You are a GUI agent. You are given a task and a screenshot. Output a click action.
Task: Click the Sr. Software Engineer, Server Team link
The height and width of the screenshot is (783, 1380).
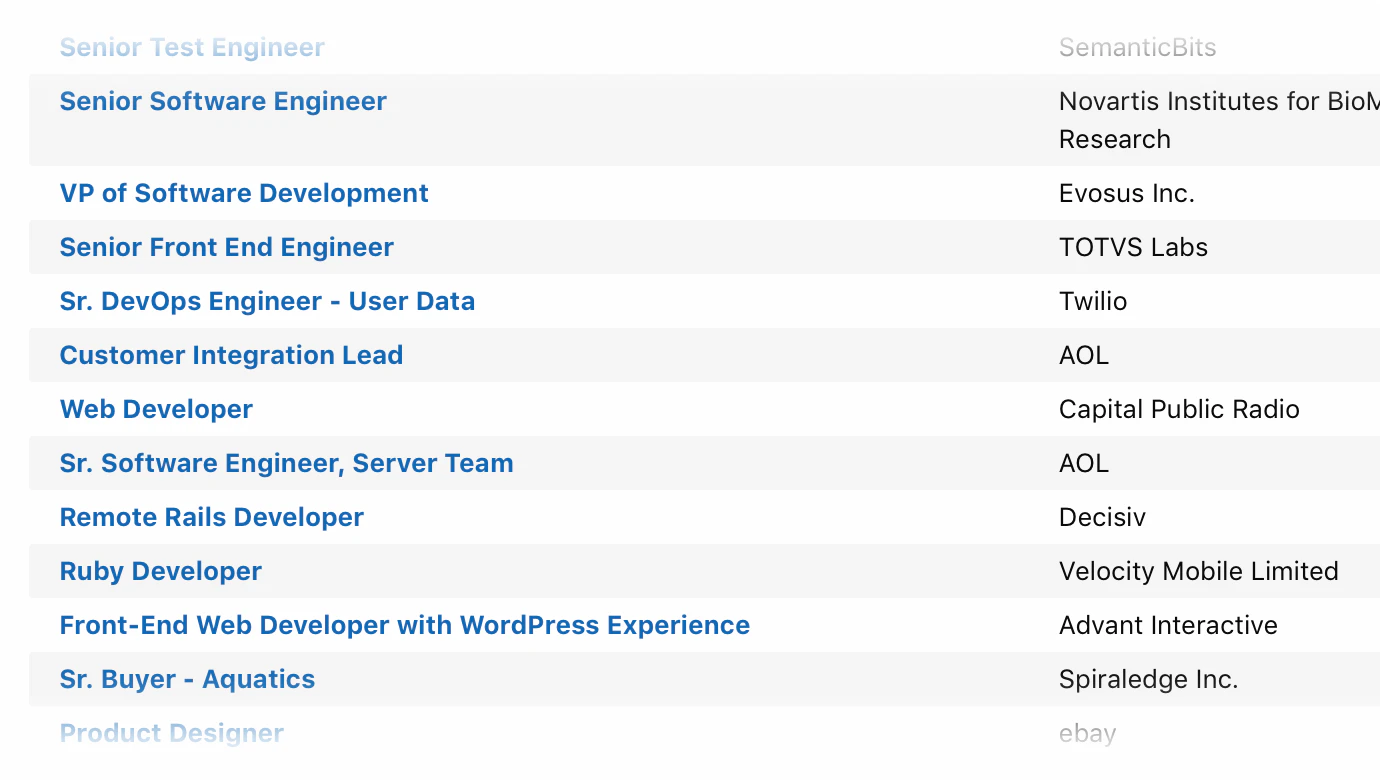[x=287, y=463]
